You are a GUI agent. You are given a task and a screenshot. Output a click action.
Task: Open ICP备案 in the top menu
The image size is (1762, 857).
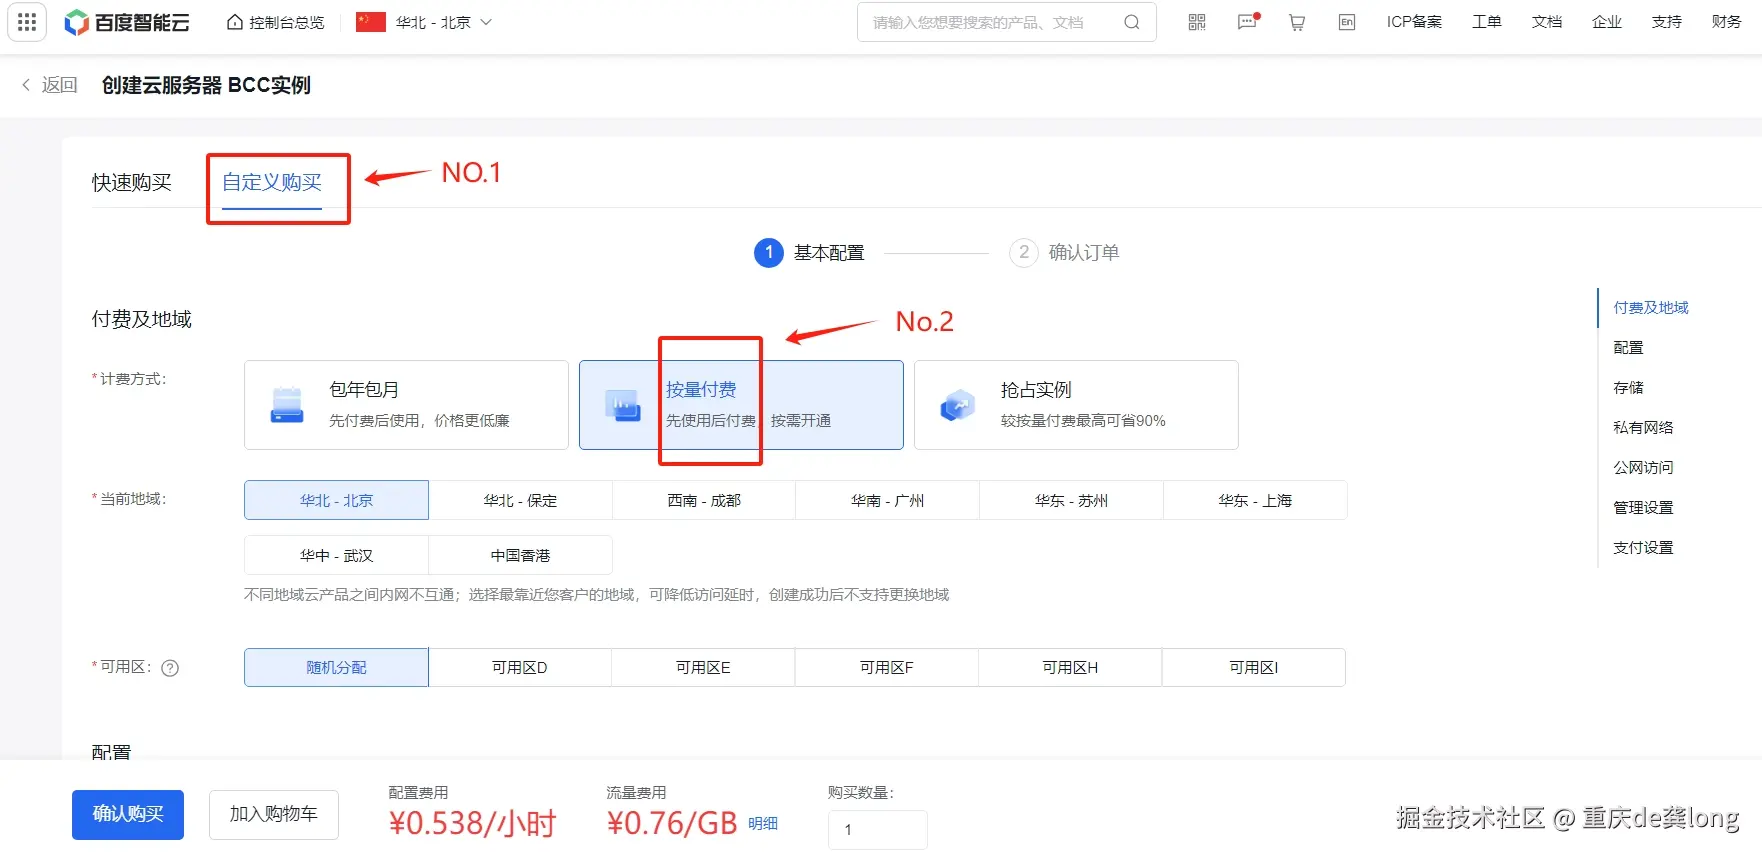pyautogui.click(x=1414, y=22)
